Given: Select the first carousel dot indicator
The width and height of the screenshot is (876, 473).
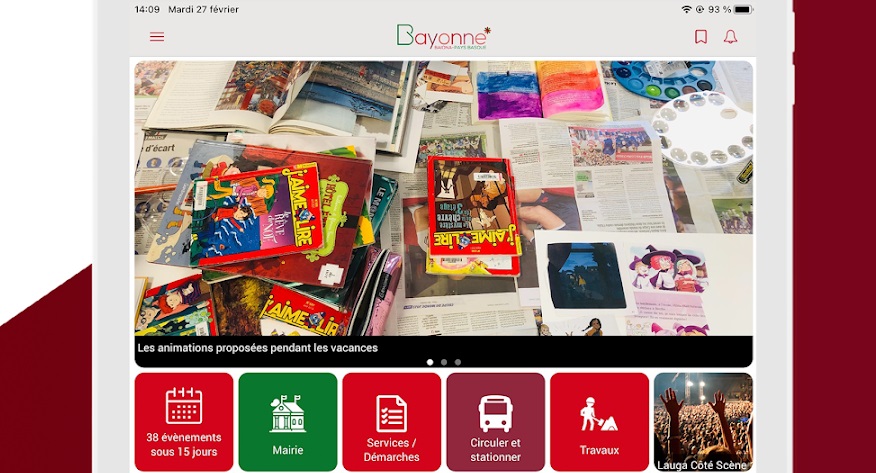Looking at the screenshot, I should point(430,362).
